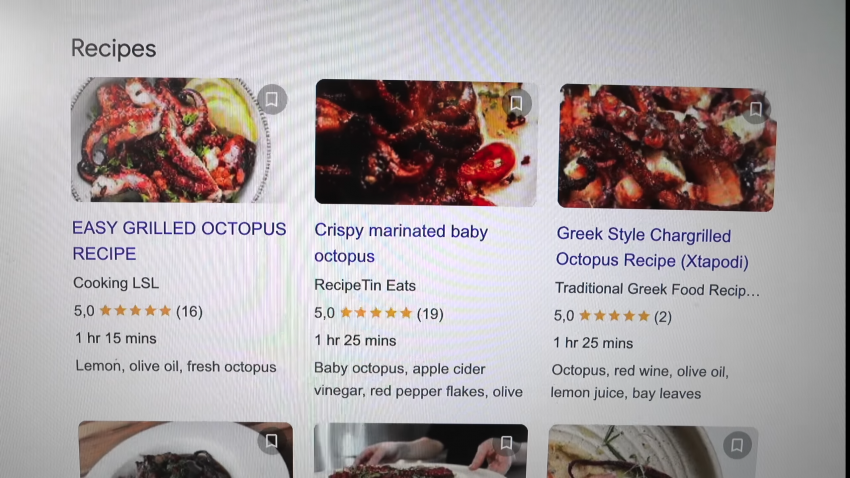
Task: Click bookmark icon on bottom-right recipe card
Action: (737, 445)
